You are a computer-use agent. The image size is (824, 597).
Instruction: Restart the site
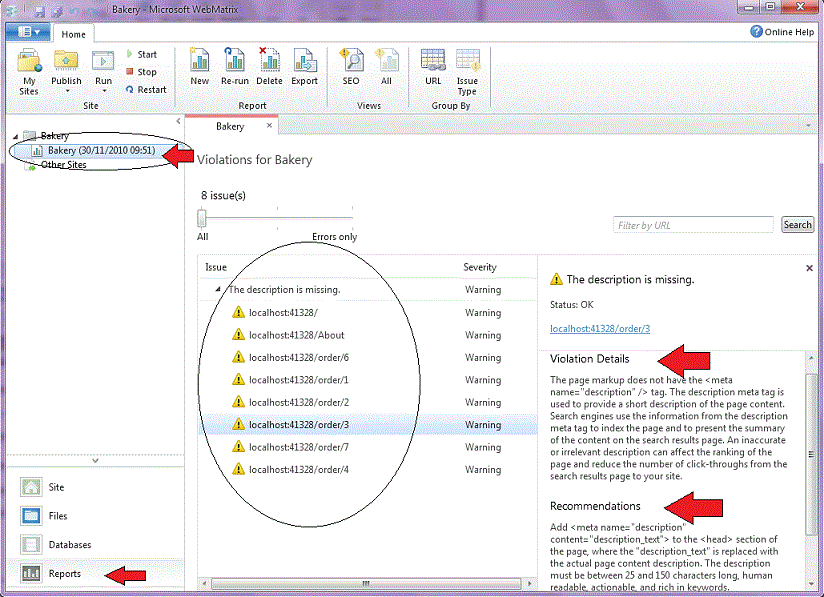tap(146, 90)
